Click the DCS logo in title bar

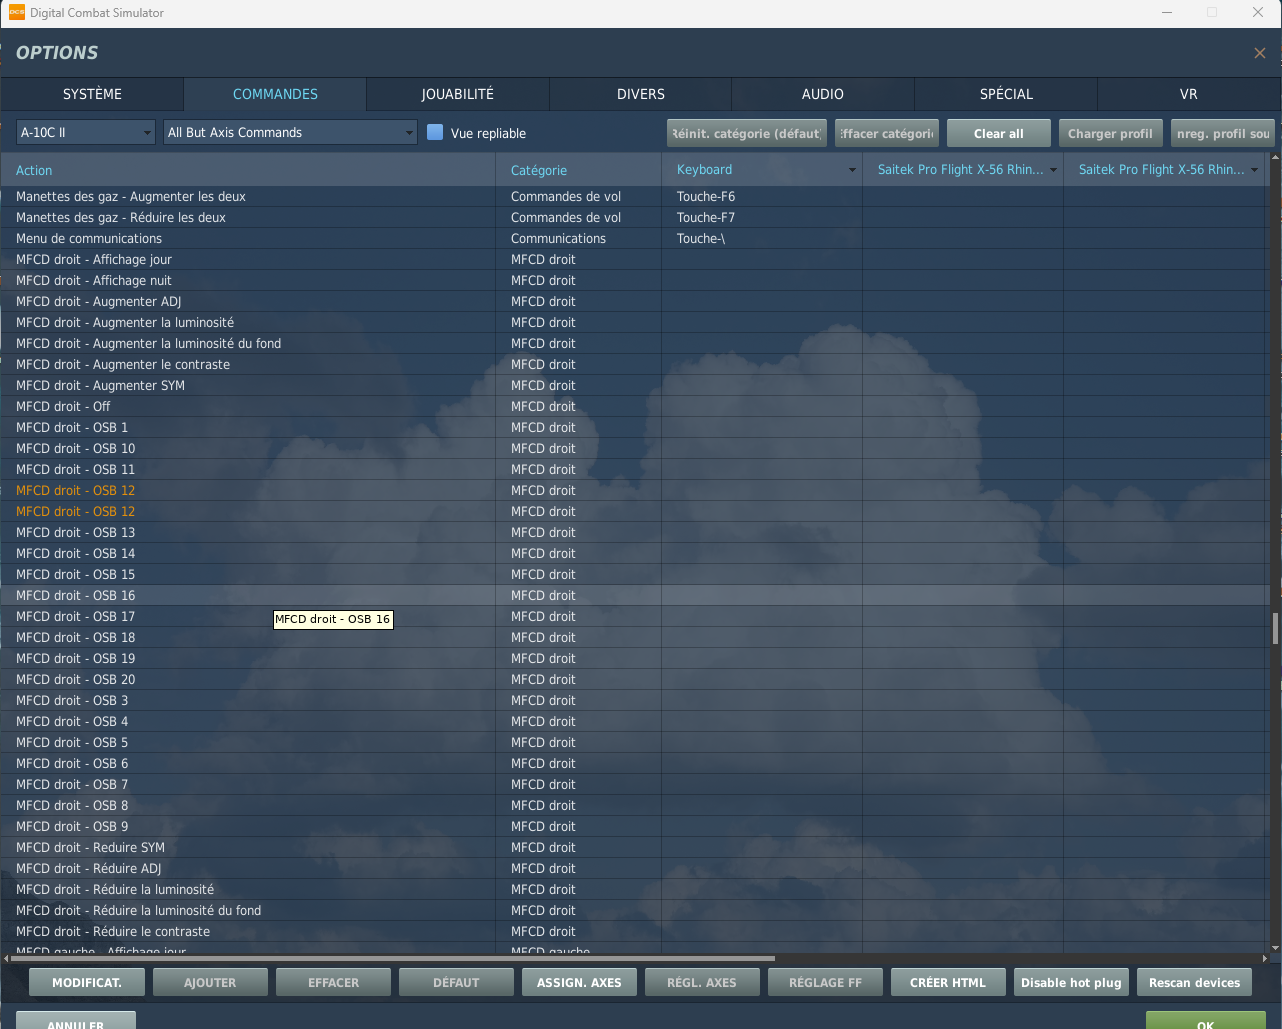[17, 13]
